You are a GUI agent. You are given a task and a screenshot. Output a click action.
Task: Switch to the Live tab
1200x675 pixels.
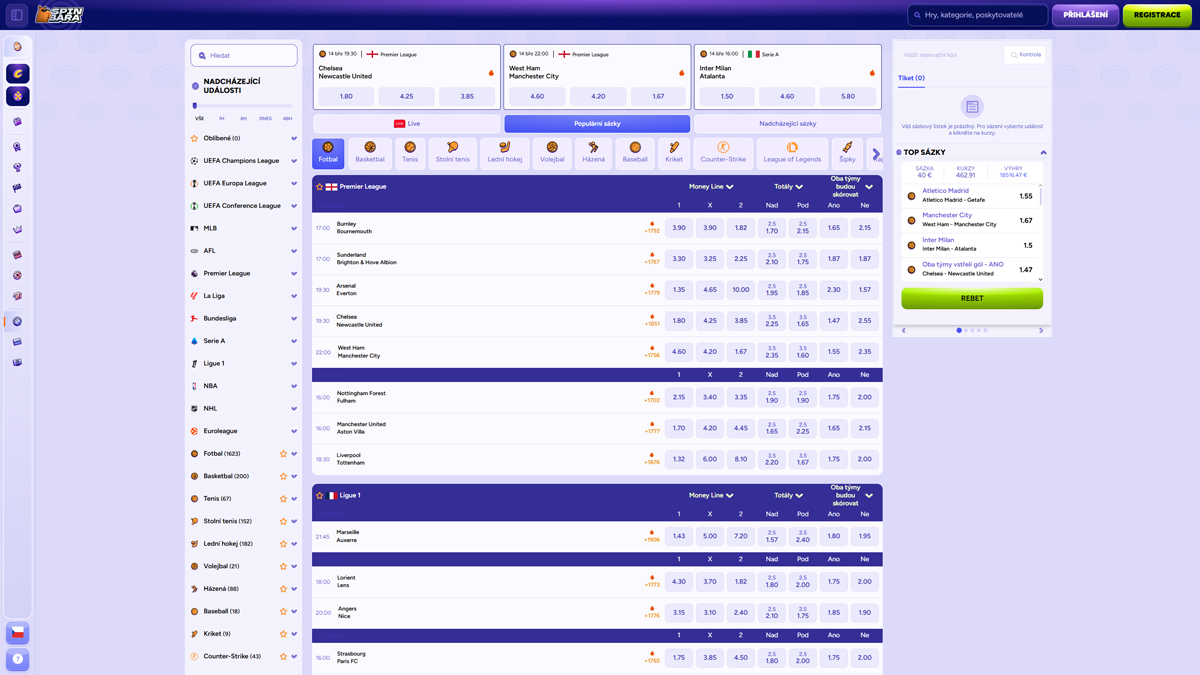point(406,124)
